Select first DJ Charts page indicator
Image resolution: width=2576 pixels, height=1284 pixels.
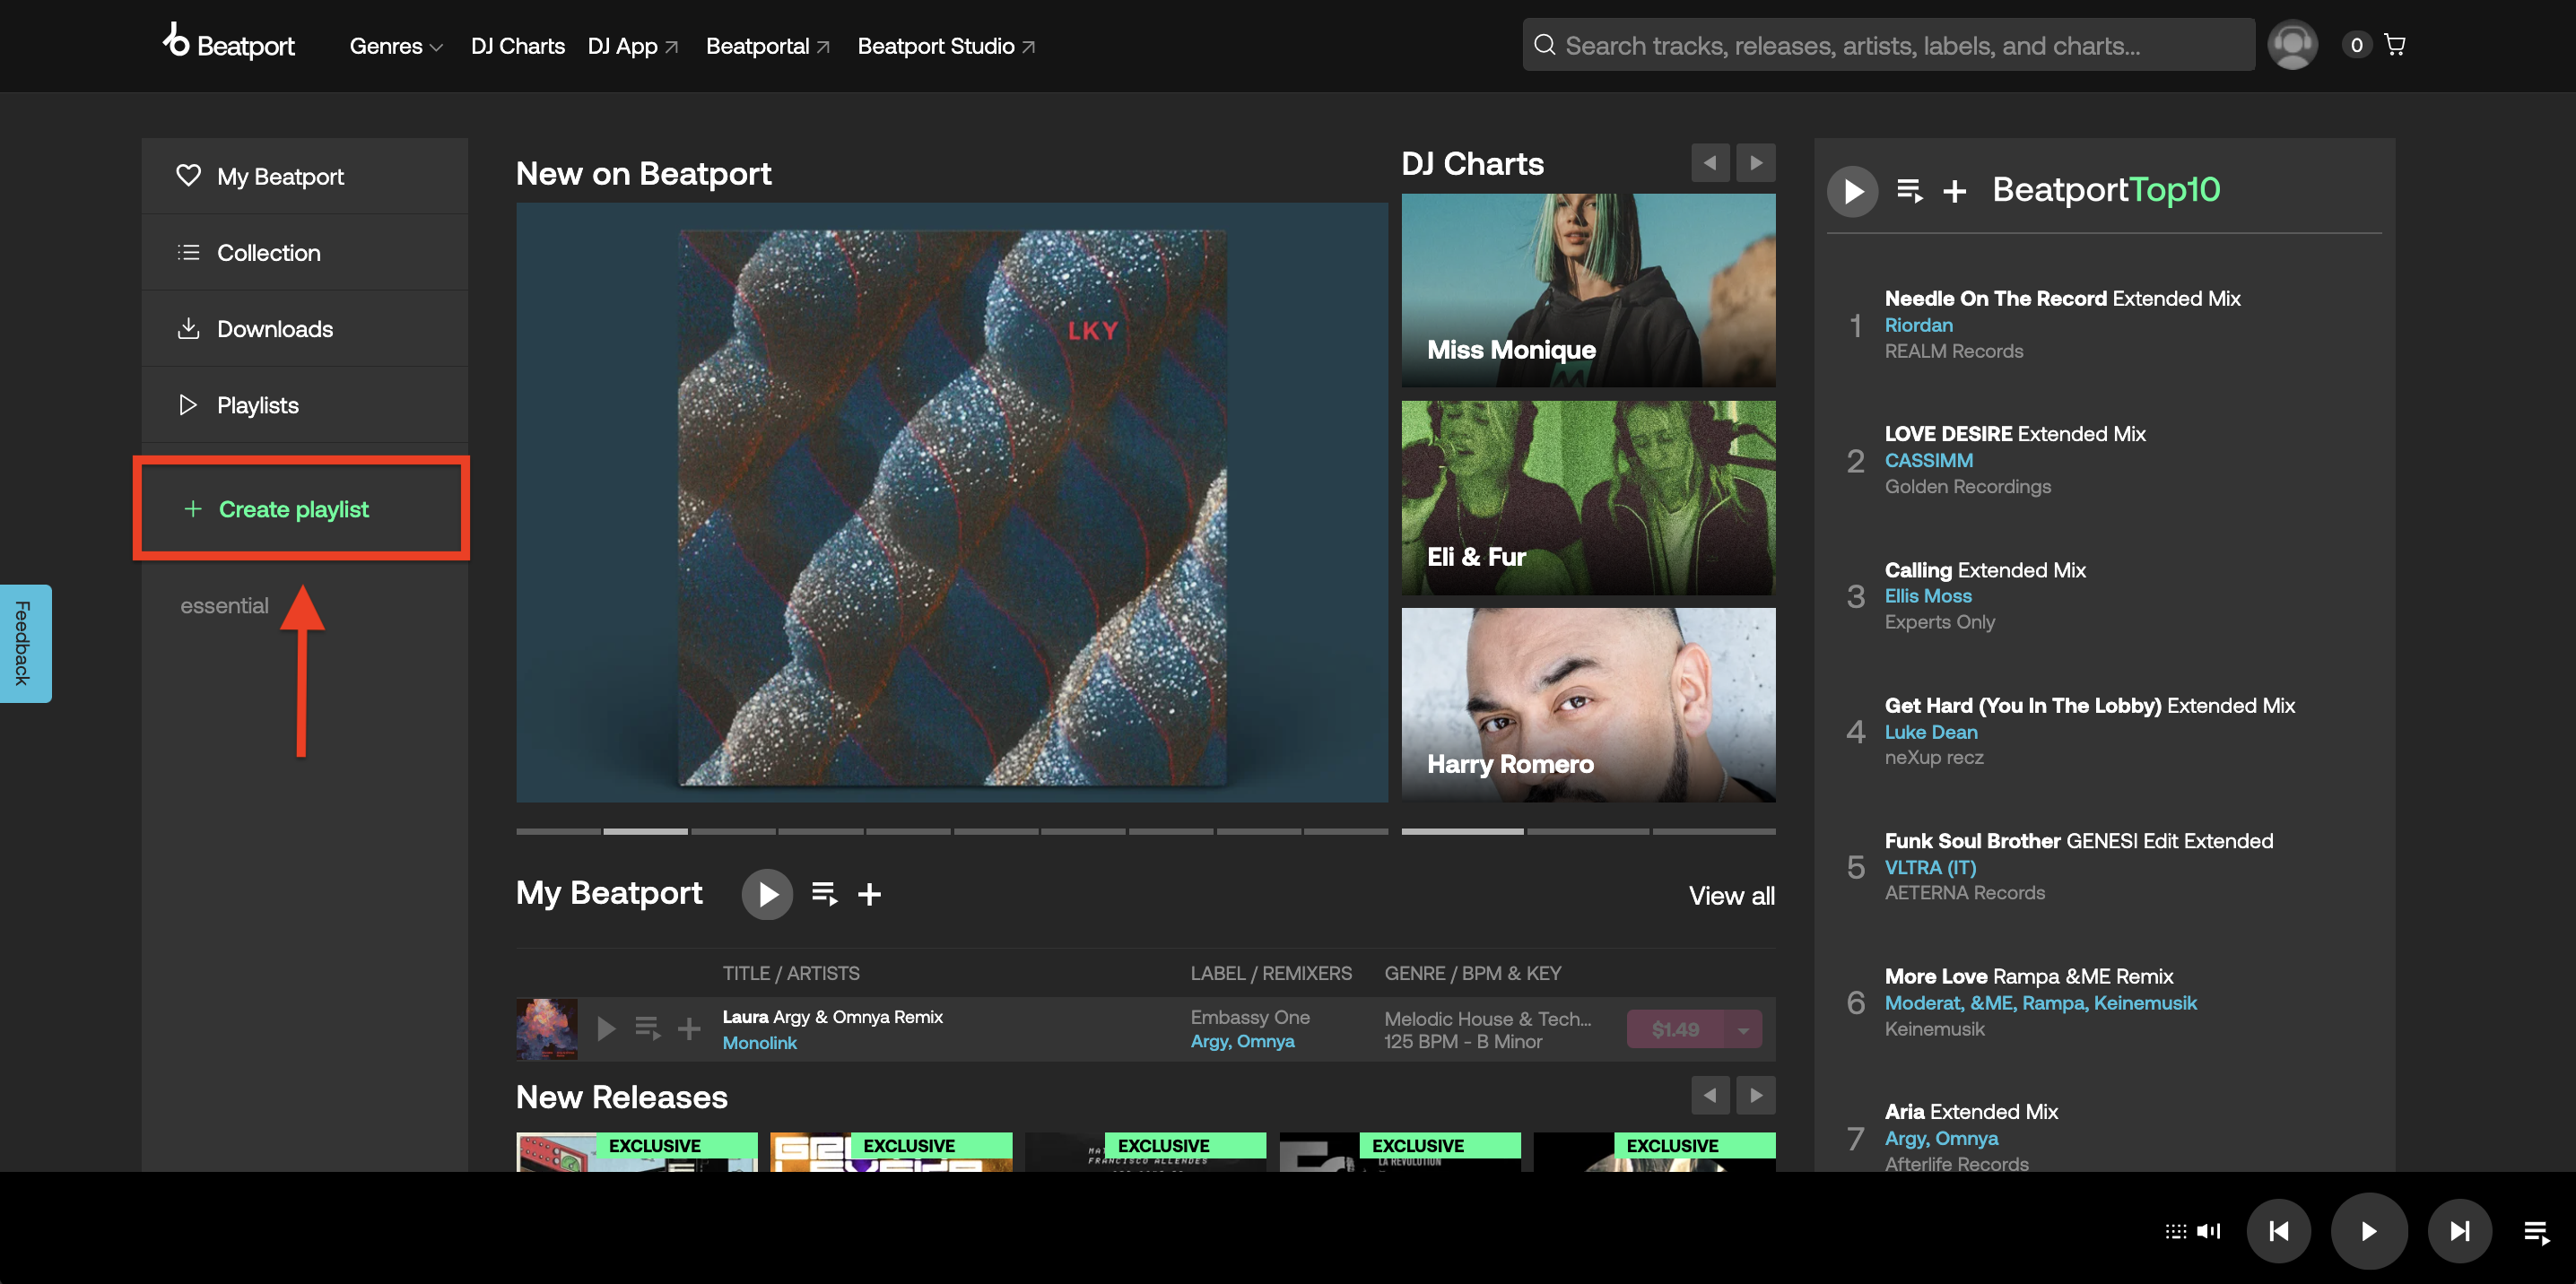click(x=1462, y=831)
